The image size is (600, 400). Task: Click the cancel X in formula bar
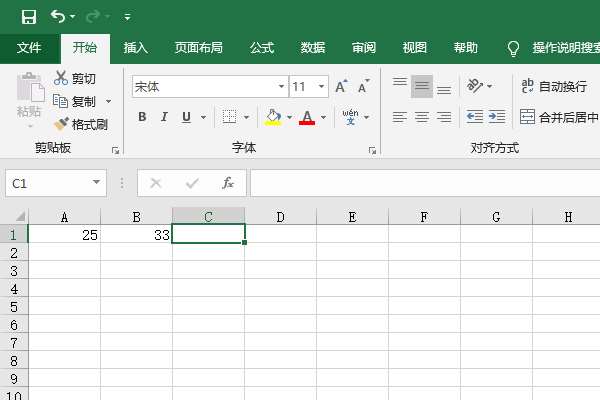tap(156, 183)
